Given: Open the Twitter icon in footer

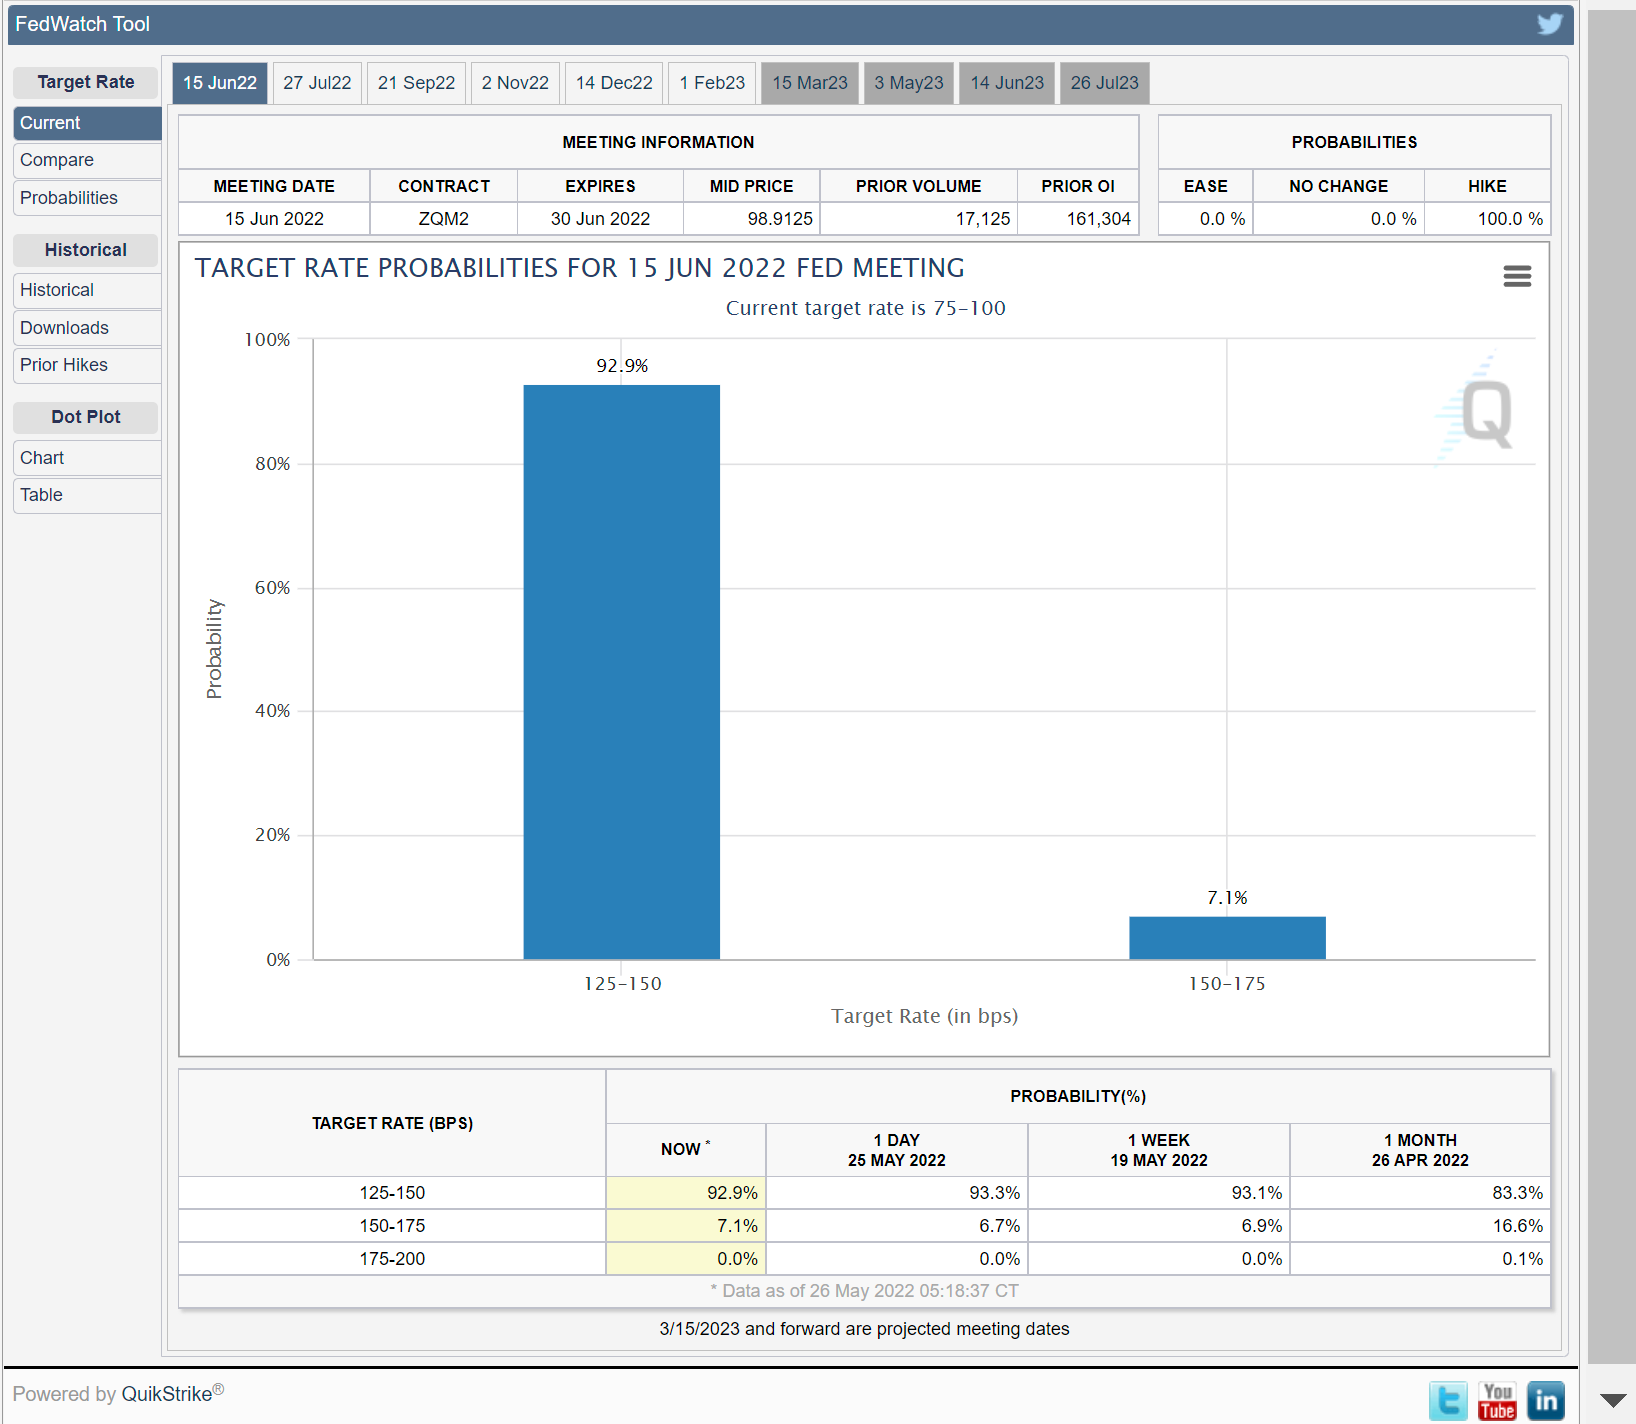Looking at the screenshot, I should click(x=1447, y=1400).
